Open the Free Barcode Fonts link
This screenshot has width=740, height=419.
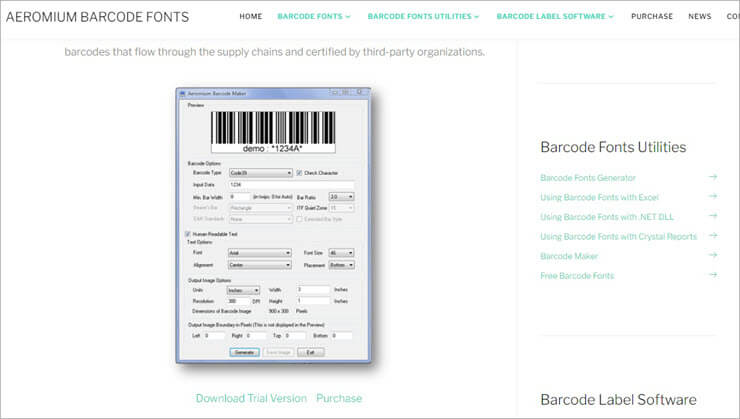[577, 276]
